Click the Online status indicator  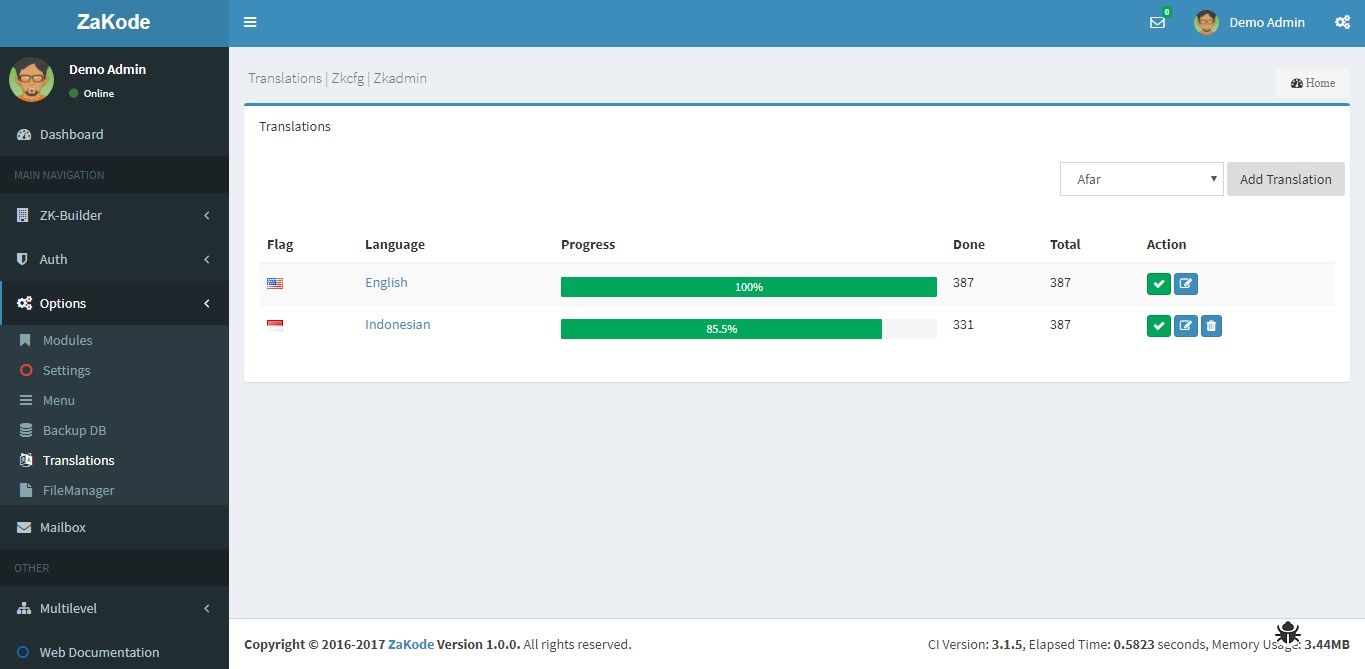click(x=92, y=93)
